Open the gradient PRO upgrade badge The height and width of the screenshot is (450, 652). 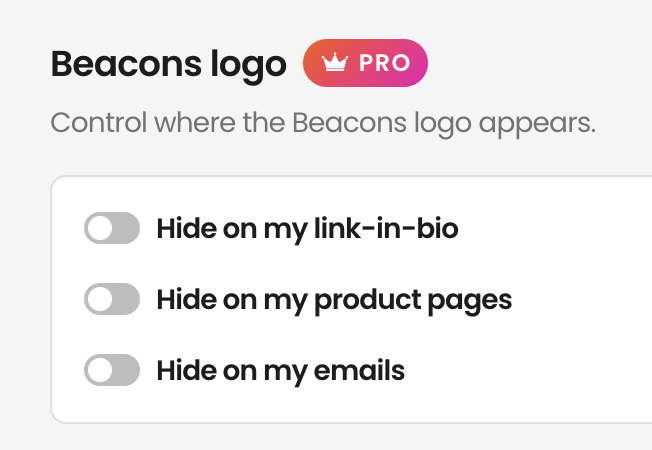point(365,63)
